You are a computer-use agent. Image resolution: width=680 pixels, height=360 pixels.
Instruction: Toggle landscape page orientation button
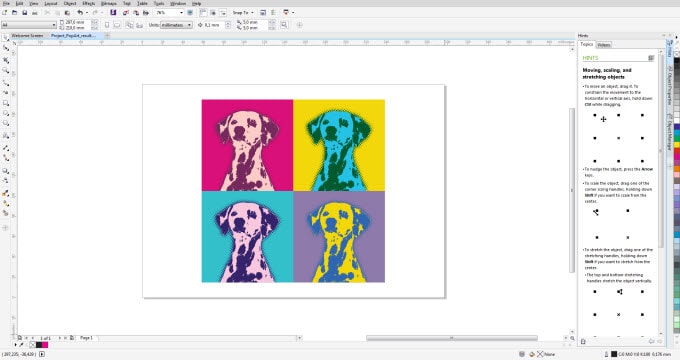[x=117, y=25]
